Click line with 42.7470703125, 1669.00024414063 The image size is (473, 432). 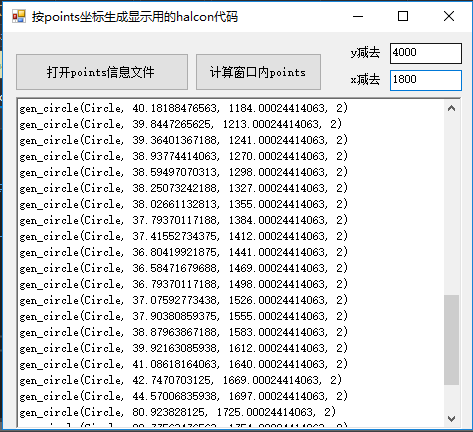180,380
